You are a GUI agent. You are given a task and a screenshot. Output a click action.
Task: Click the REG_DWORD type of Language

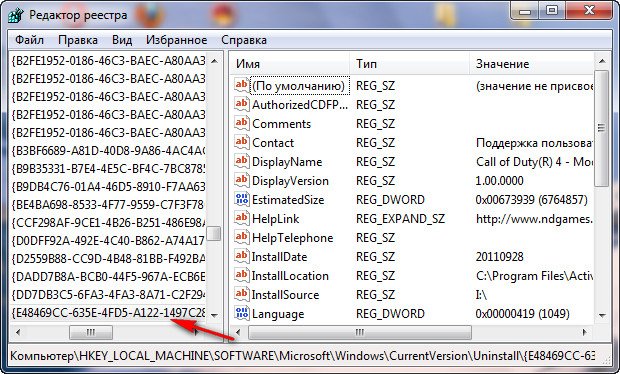[390, 313]
